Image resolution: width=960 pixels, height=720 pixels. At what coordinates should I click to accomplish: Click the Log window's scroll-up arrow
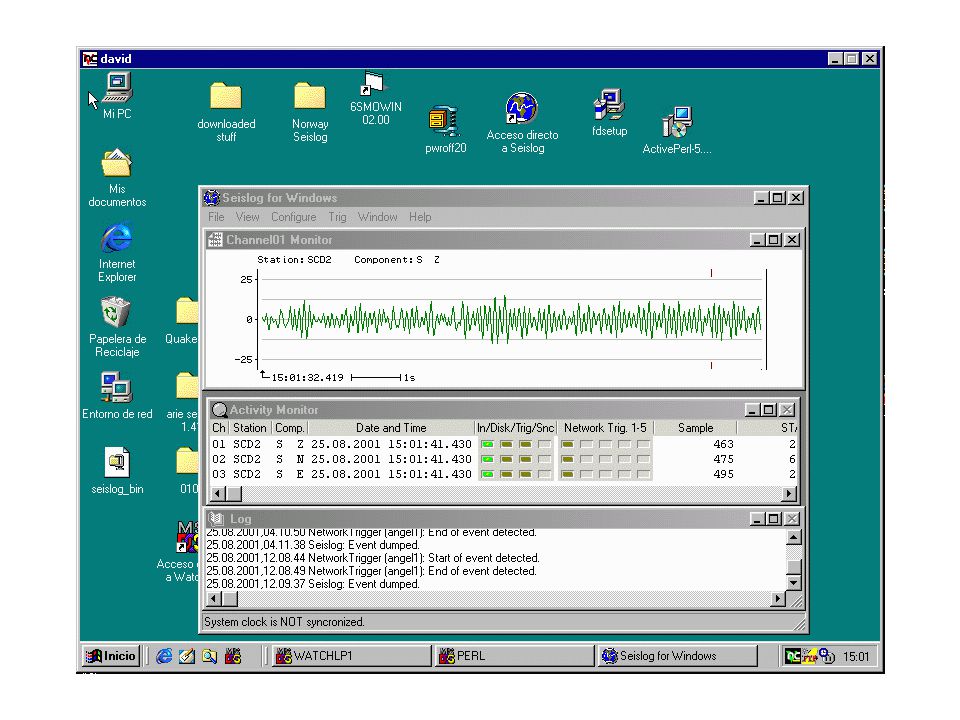click(x=793, y=538)
